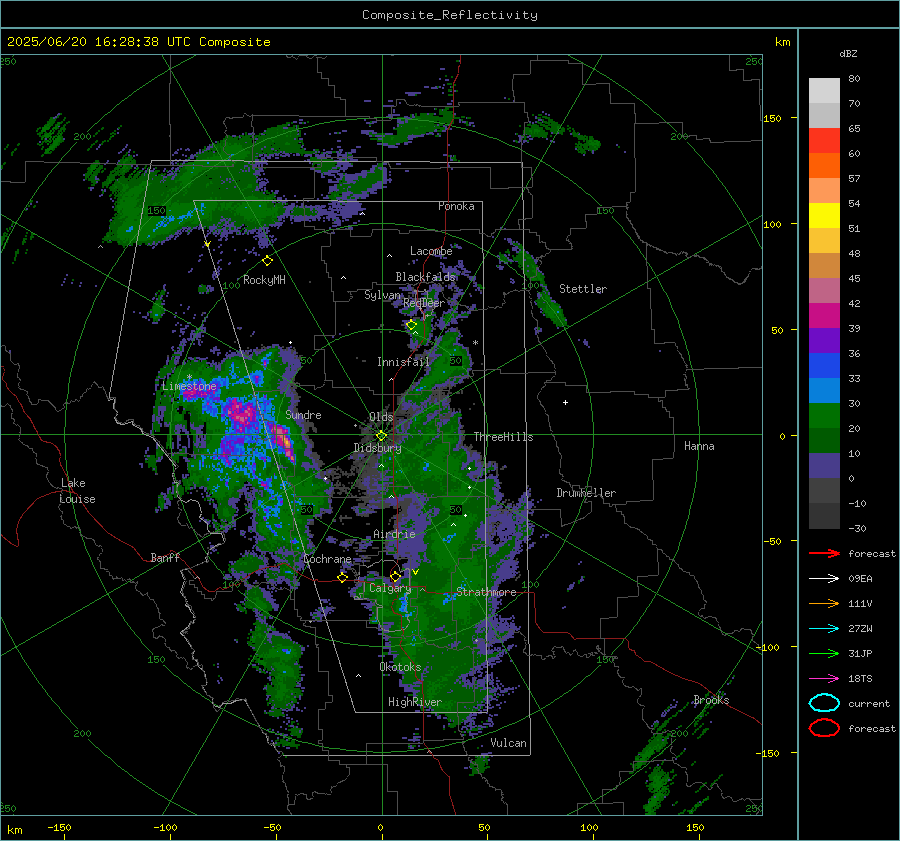Click the asterisk marker above Limestone label
This screenshot has height=841, width=900.
click(x=189, y=378)
